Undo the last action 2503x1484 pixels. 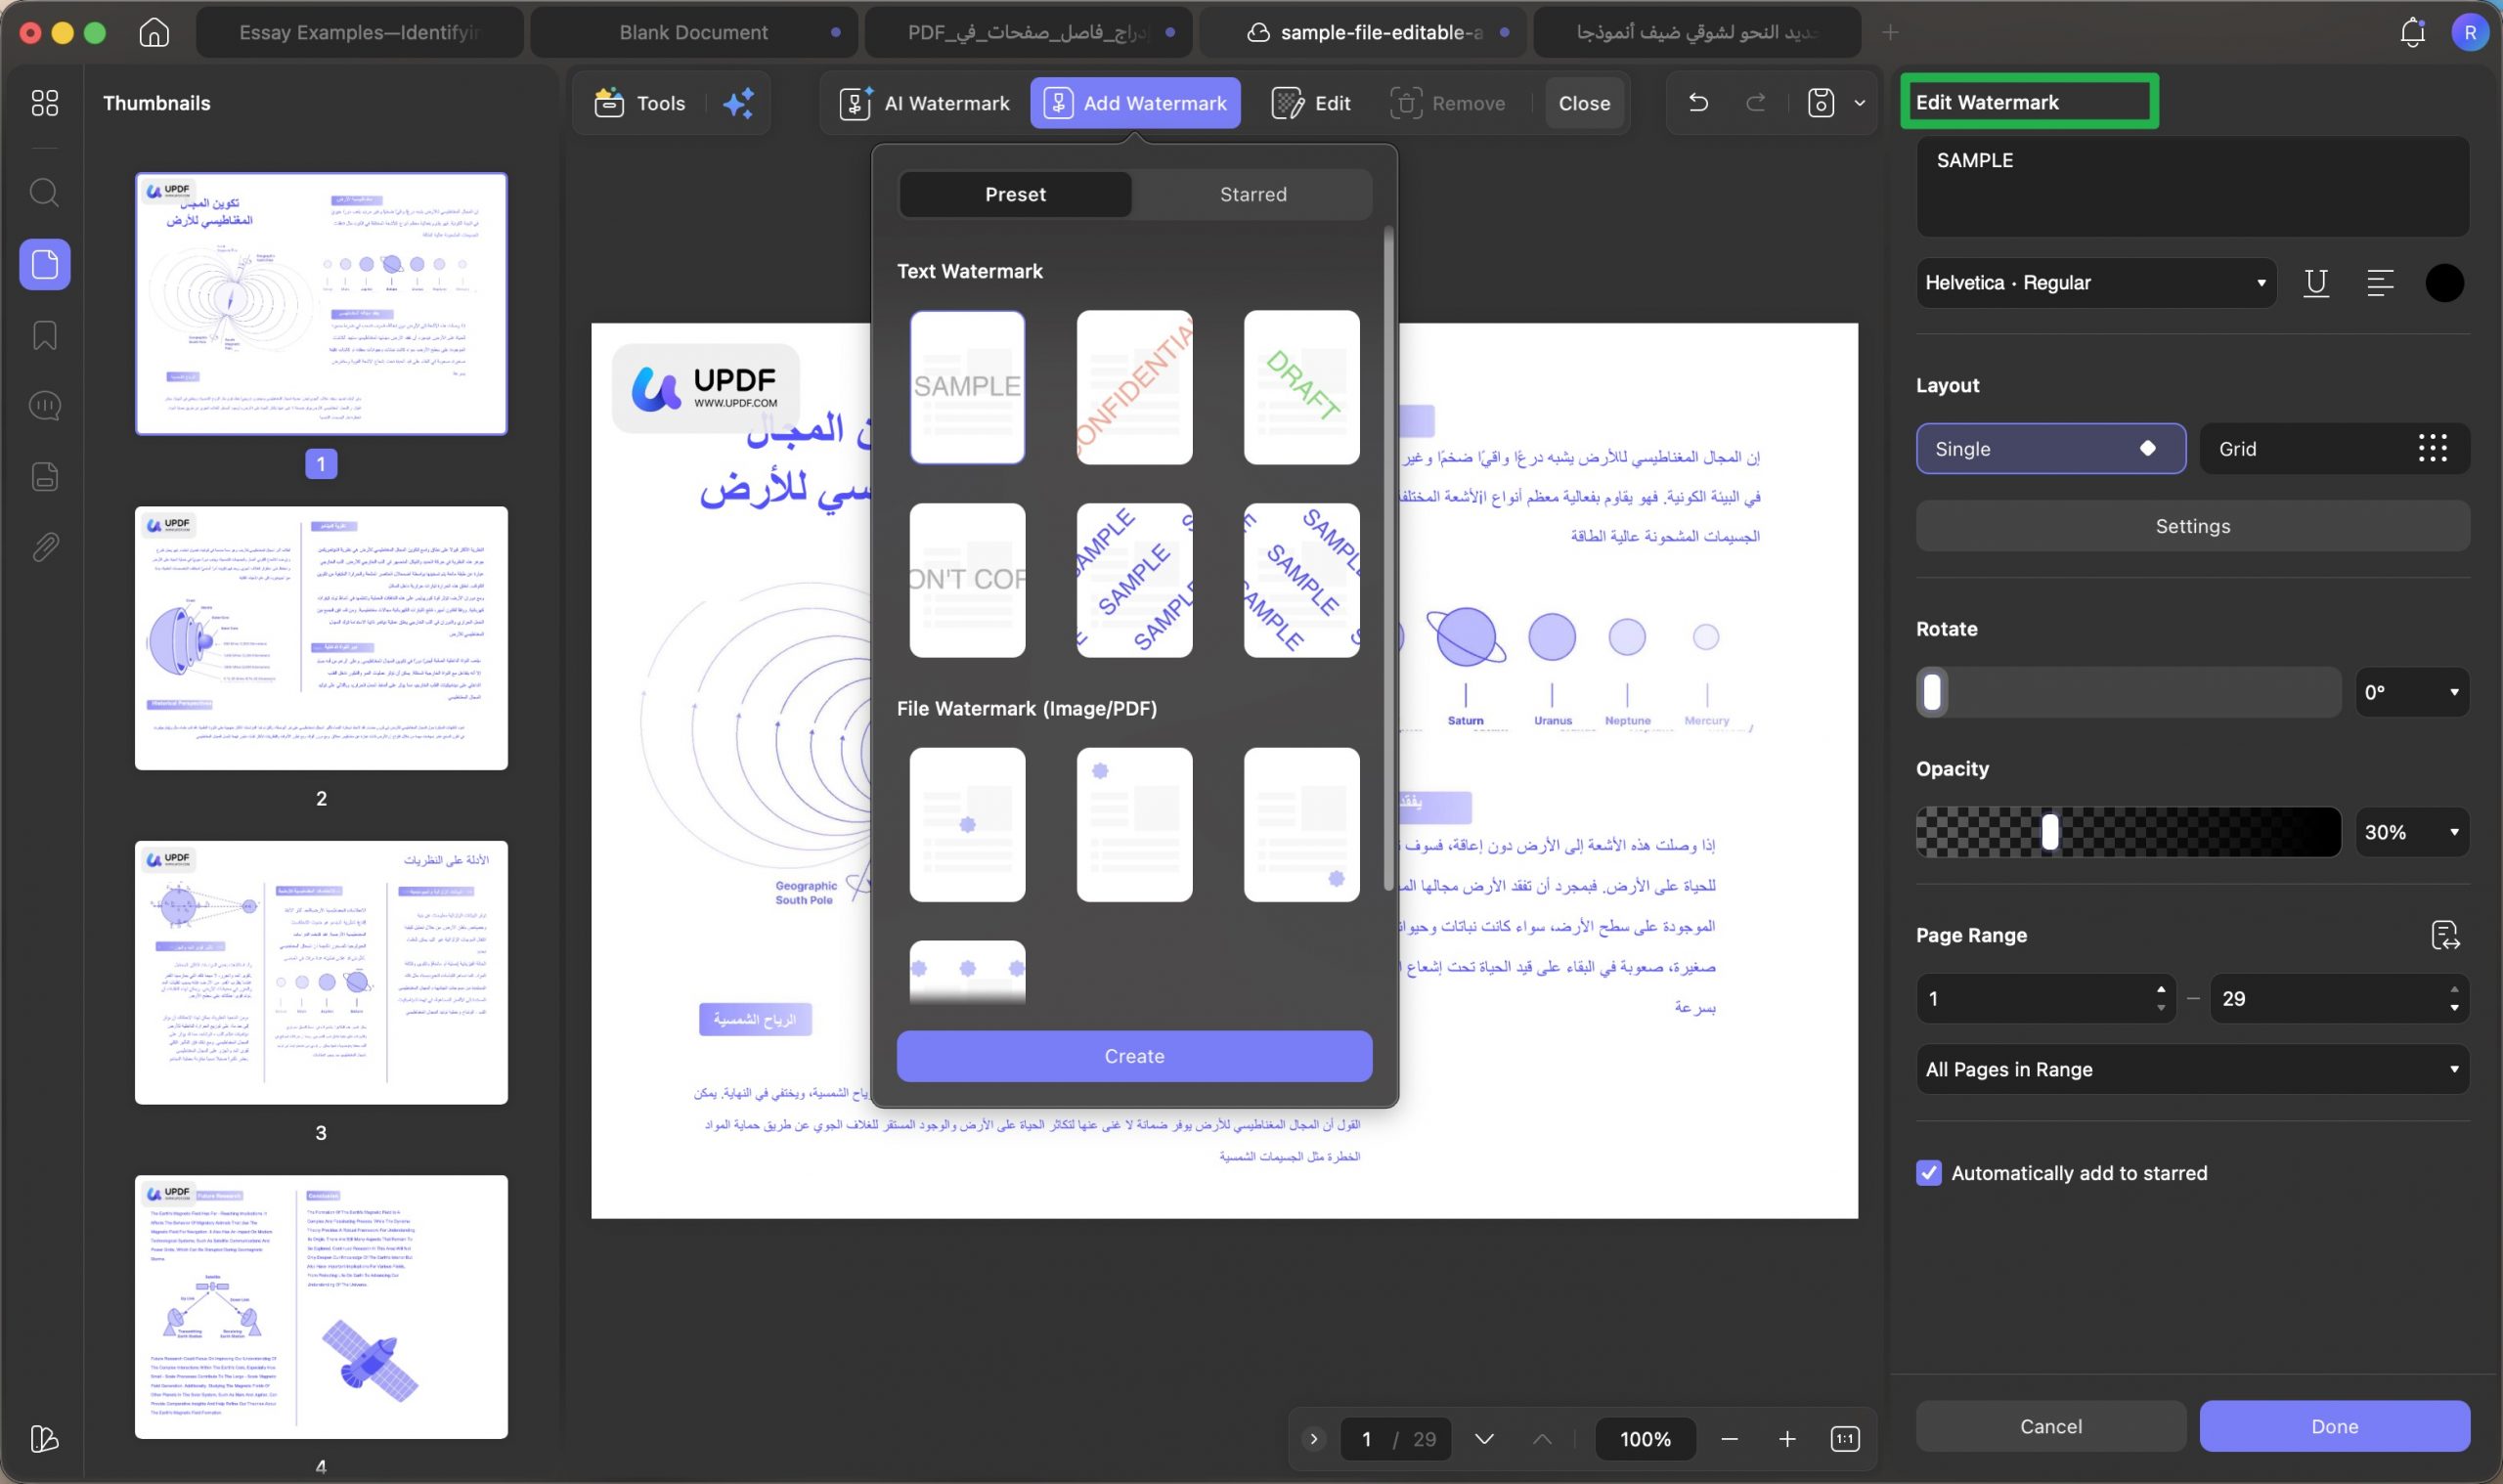coord(1698,102)
